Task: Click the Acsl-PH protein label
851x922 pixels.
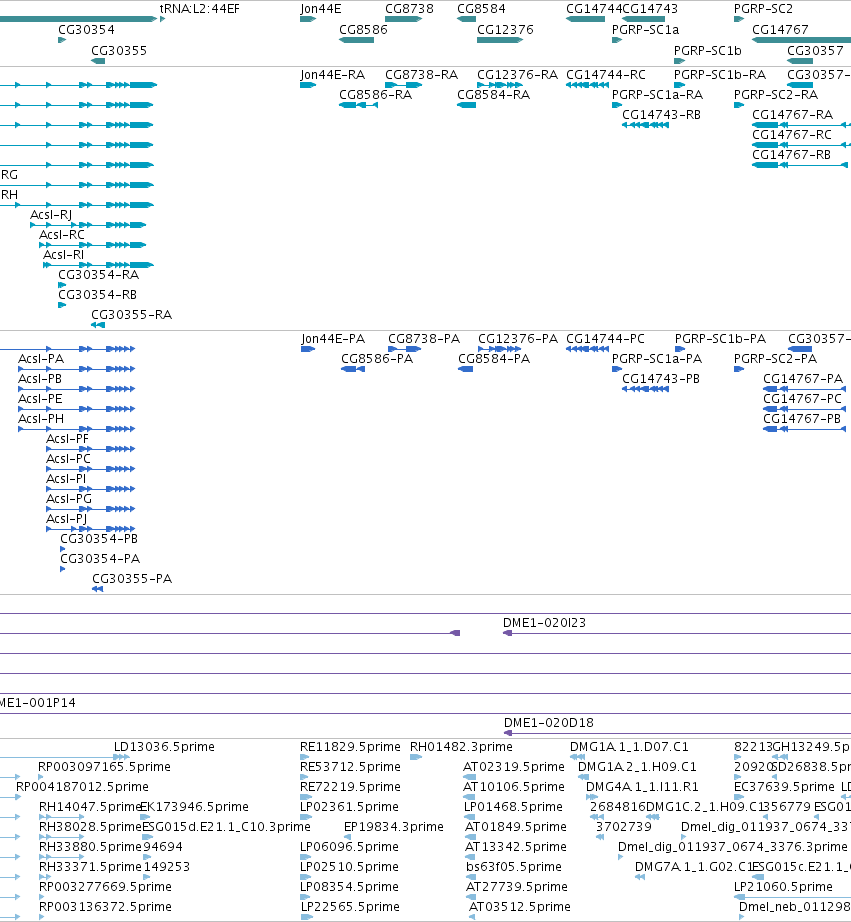Action: tap(41, 419)
